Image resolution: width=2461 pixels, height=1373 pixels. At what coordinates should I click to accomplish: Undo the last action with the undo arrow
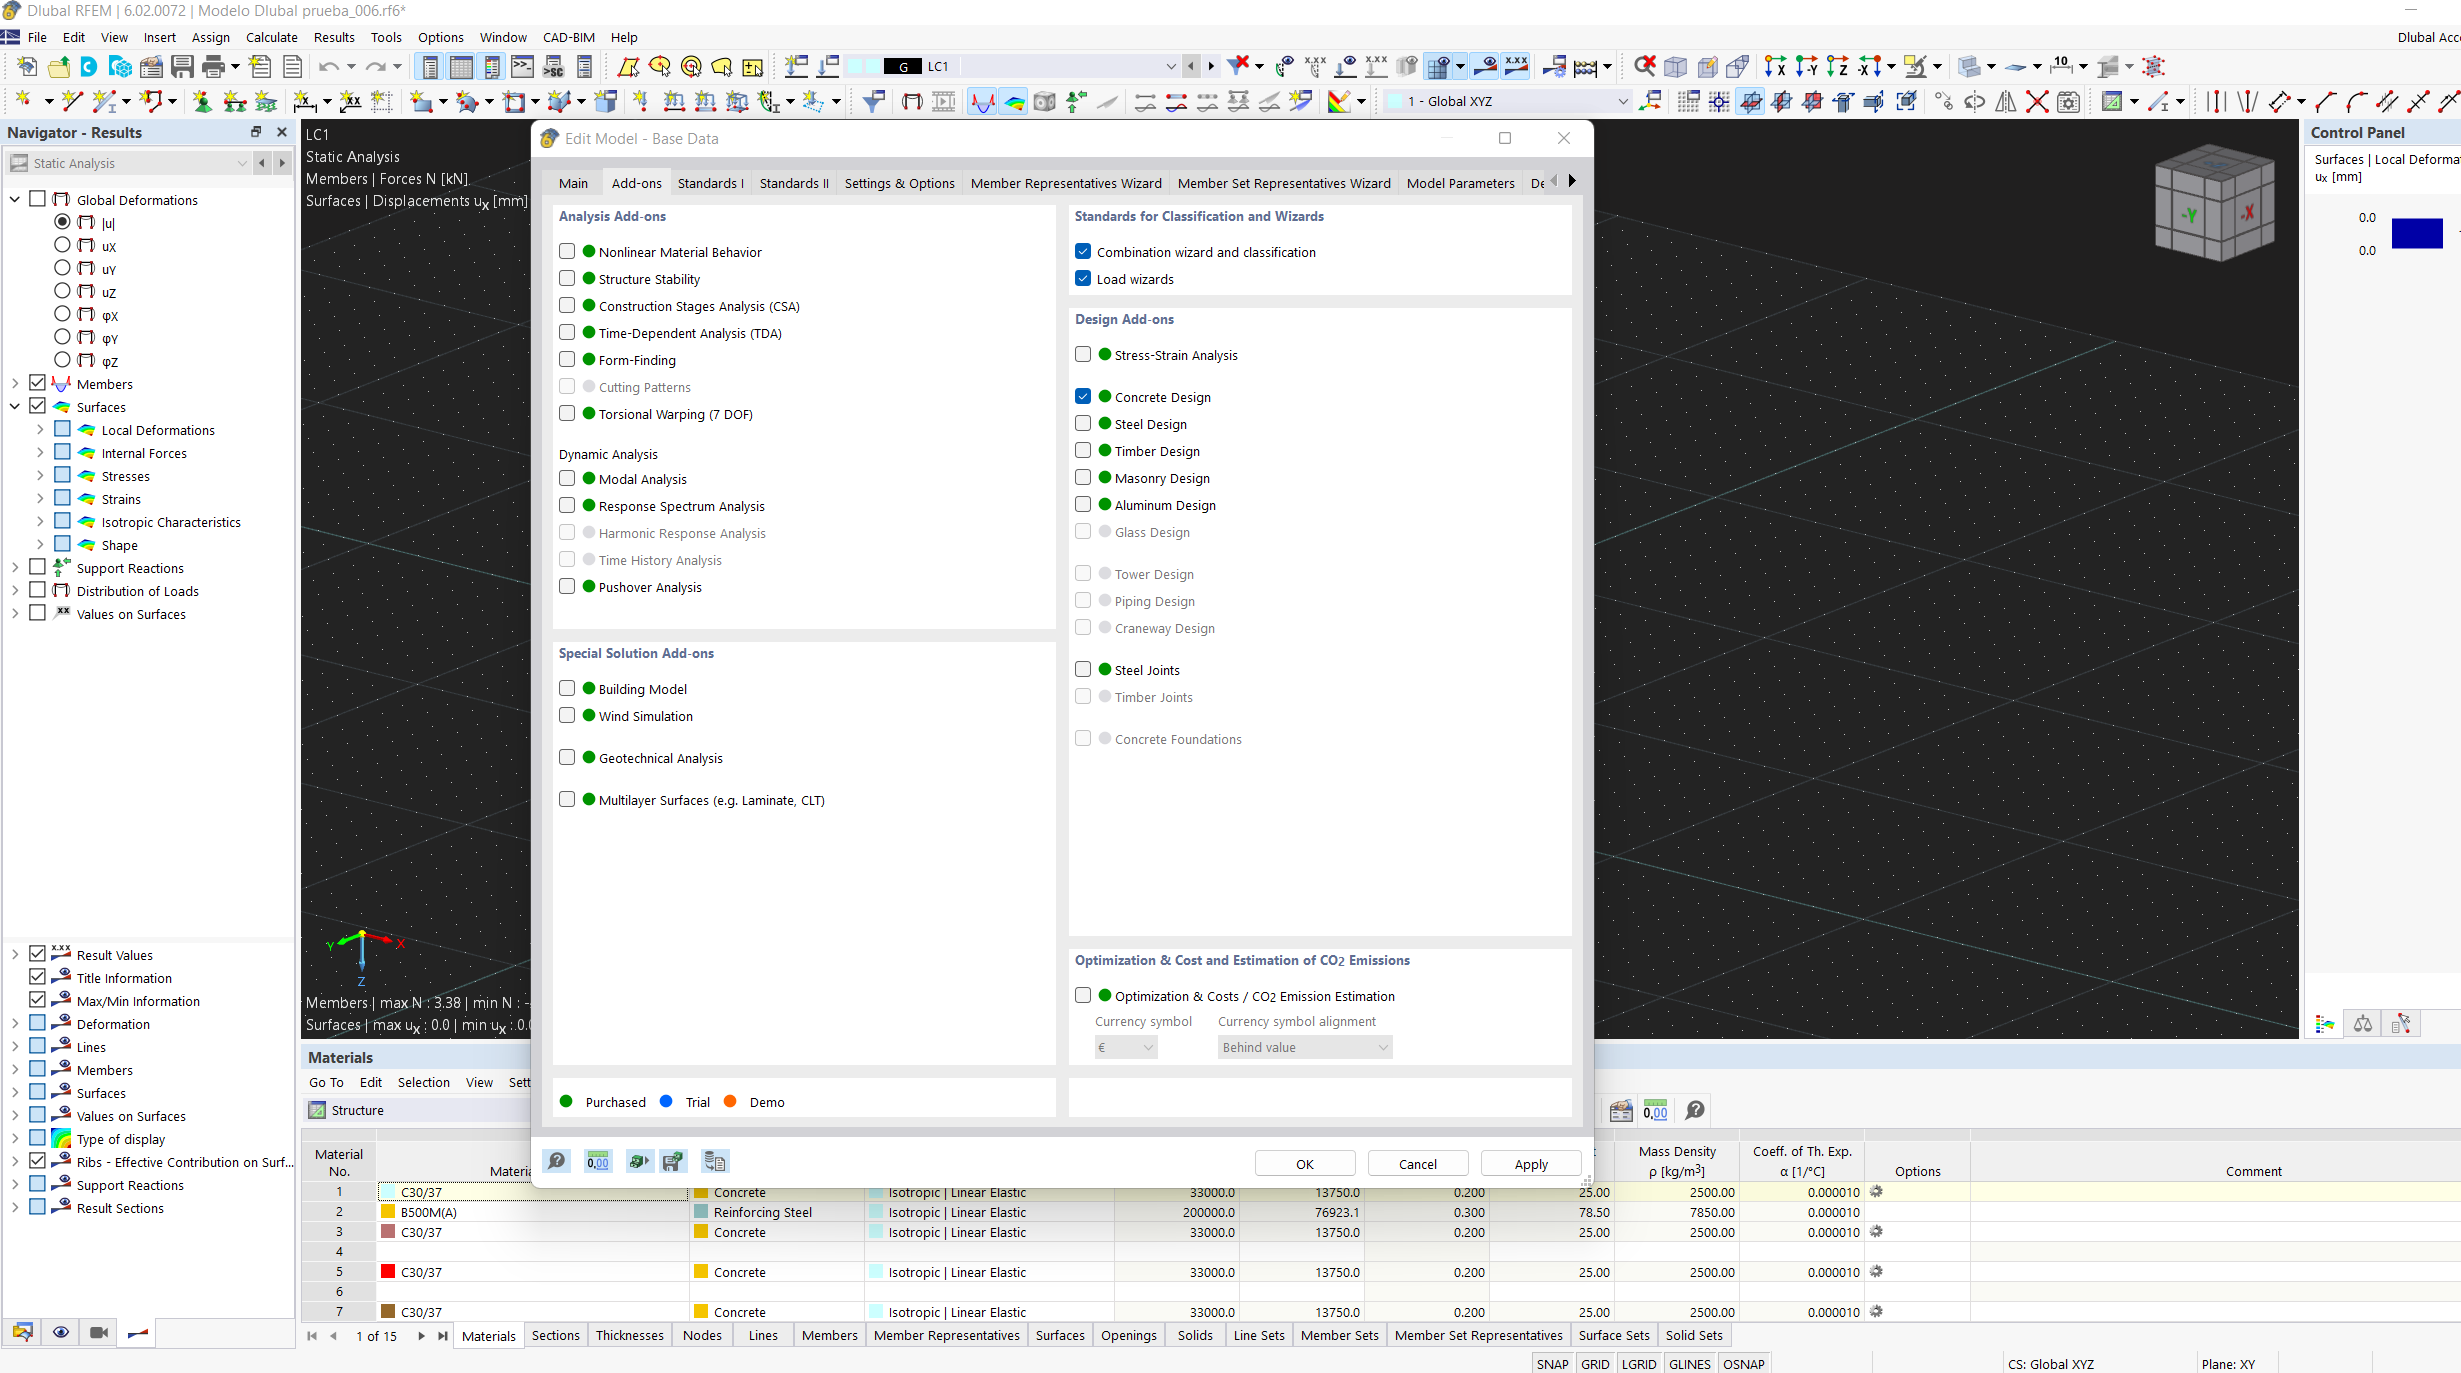(330, 66)
